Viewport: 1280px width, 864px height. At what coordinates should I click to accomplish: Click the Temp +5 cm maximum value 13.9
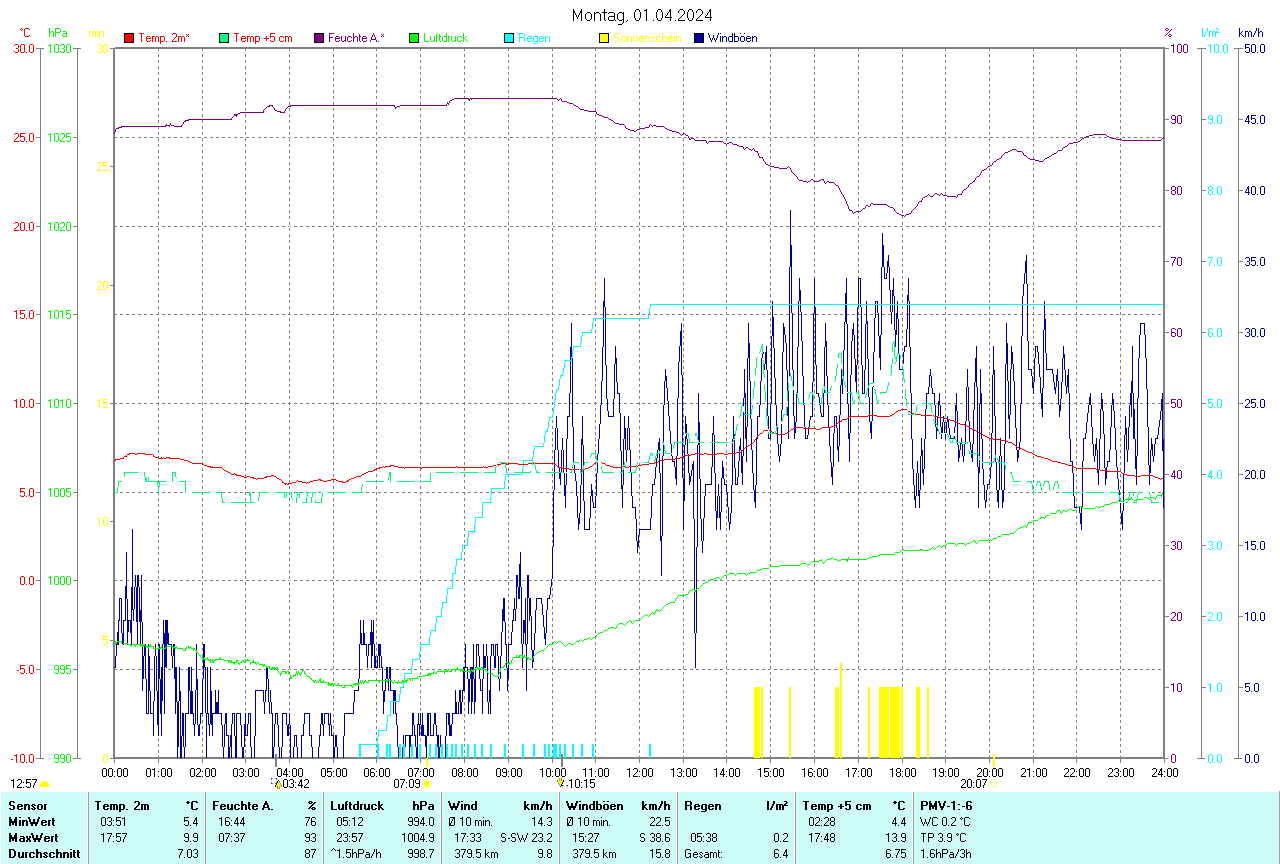pos(895,838)
